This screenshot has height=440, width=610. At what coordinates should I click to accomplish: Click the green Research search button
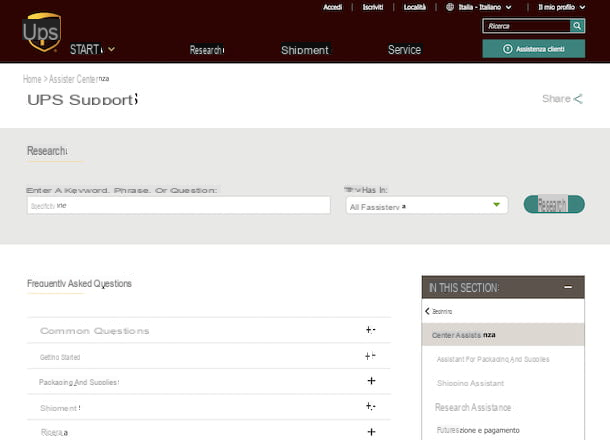tap(554, 204)
